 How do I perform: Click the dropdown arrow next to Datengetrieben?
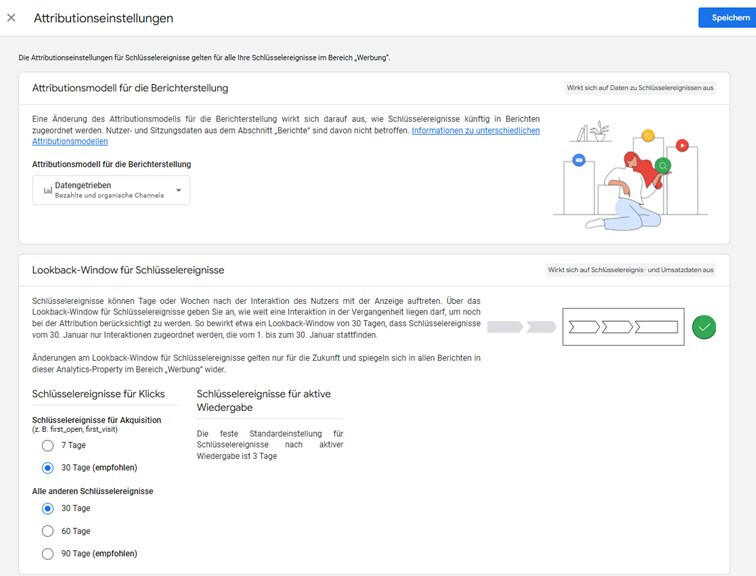178,190
